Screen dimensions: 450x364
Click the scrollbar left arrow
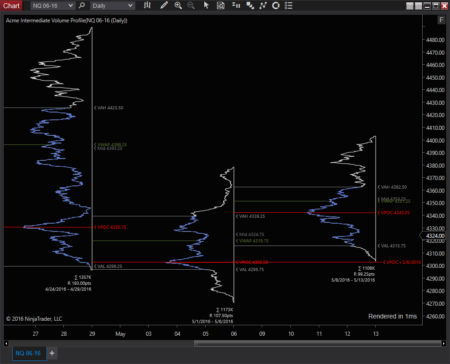[6, 343]
